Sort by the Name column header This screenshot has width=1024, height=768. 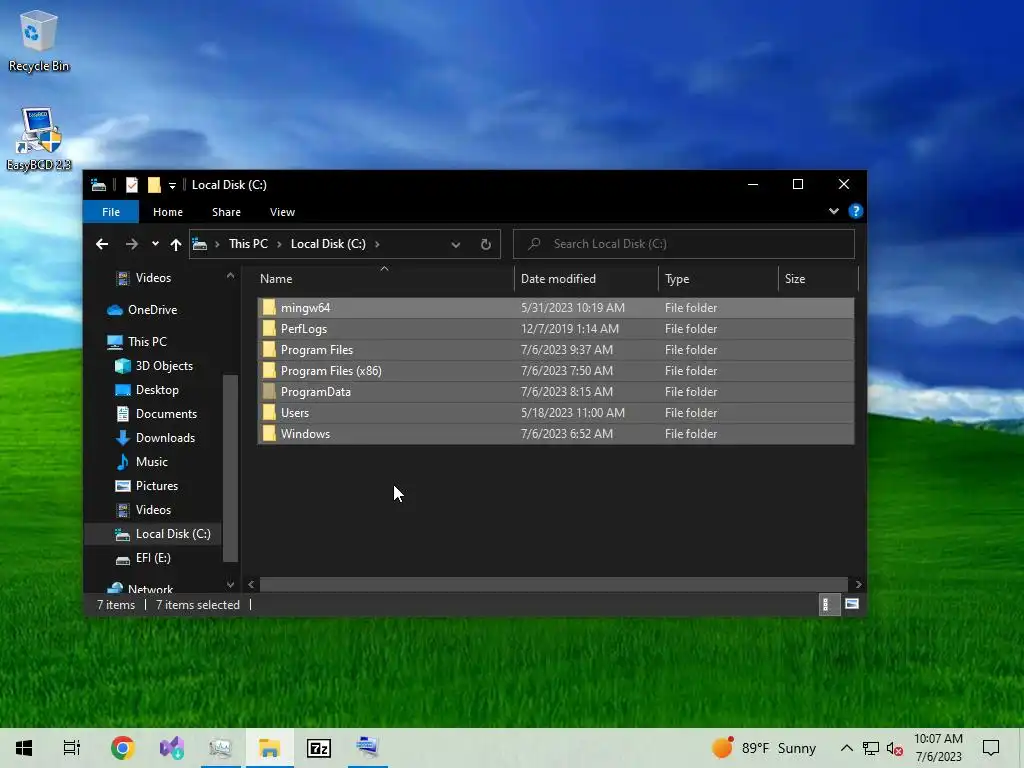(x=384, y=279)
